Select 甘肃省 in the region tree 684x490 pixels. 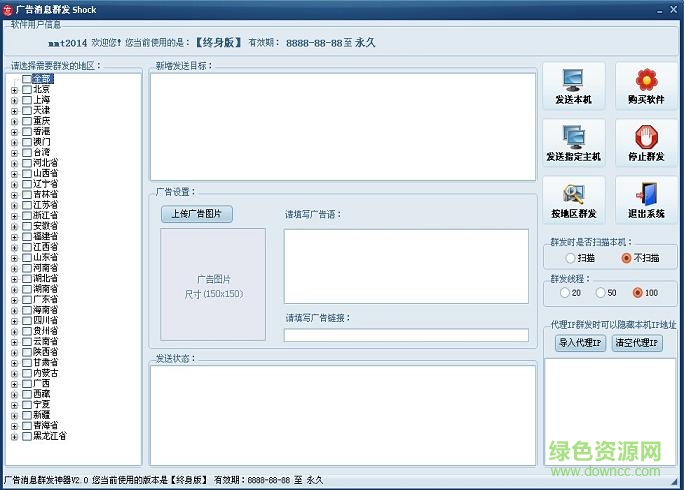[x=46, y=362]
